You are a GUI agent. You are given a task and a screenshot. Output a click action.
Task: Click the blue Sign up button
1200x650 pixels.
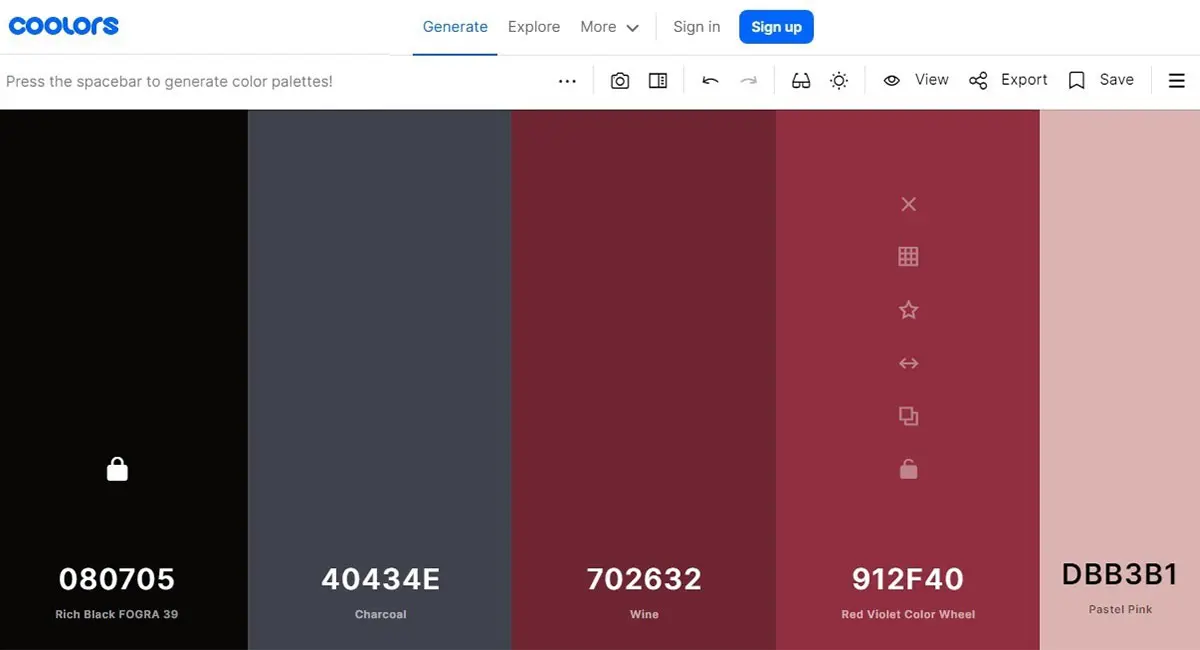tap(777, 27)
